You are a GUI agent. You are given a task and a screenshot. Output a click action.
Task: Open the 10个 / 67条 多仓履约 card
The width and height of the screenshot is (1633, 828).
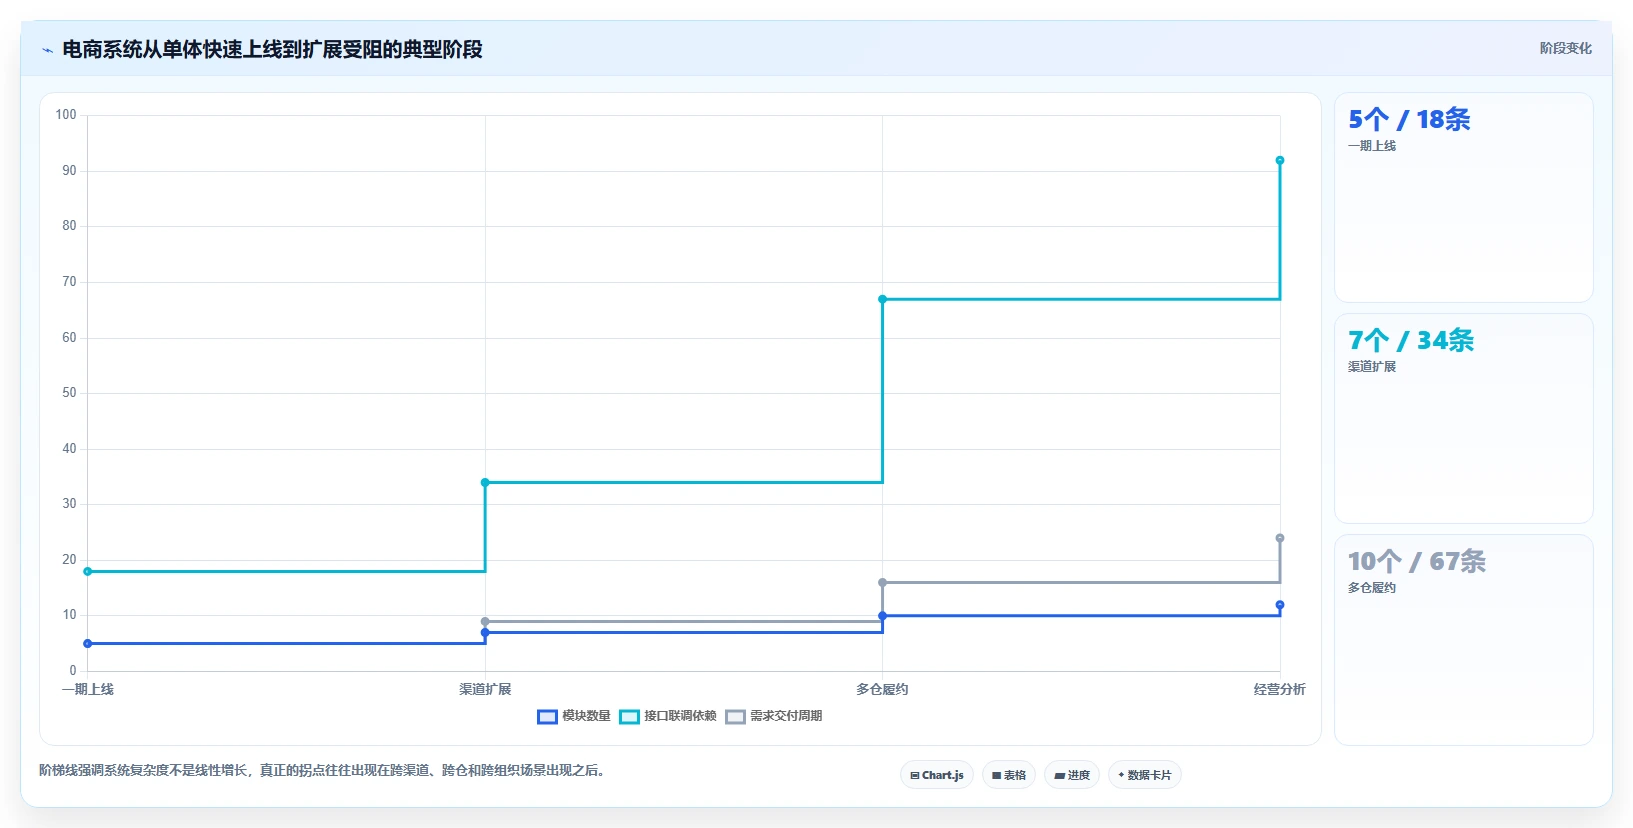pyautogui.click(x=1464, y=640)
